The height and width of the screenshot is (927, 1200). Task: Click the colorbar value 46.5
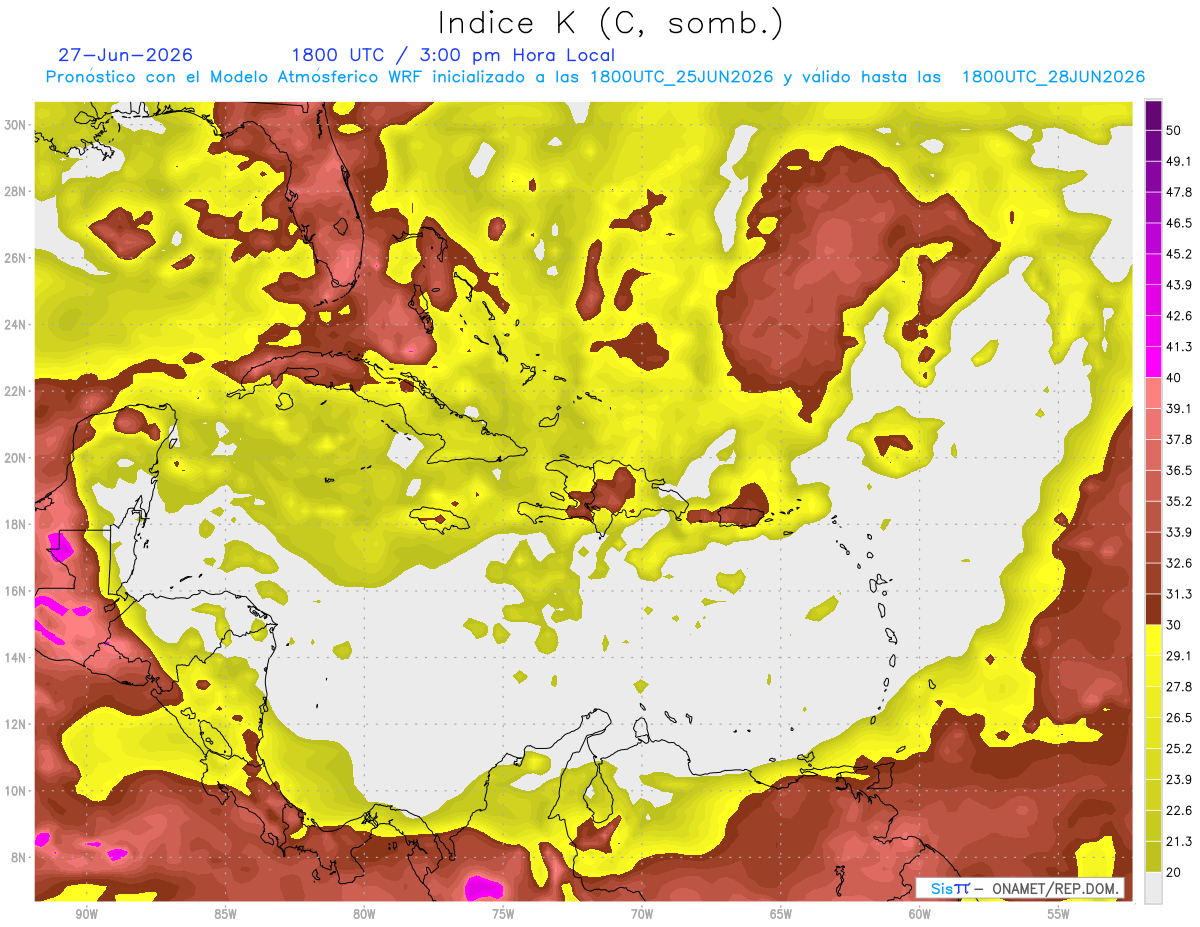[1179, 223]
